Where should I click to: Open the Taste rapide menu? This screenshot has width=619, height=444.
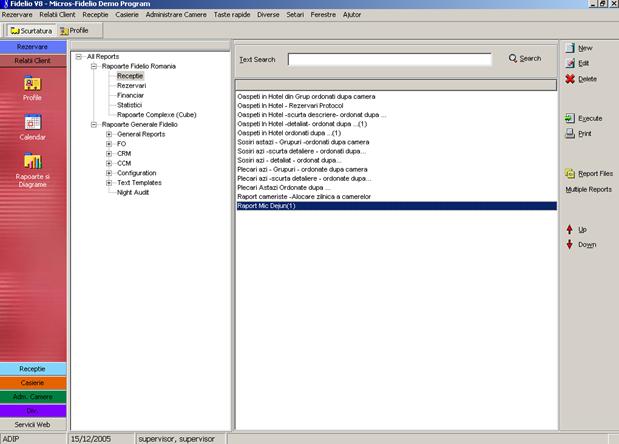pyautogui.click(x=232, y=15)
